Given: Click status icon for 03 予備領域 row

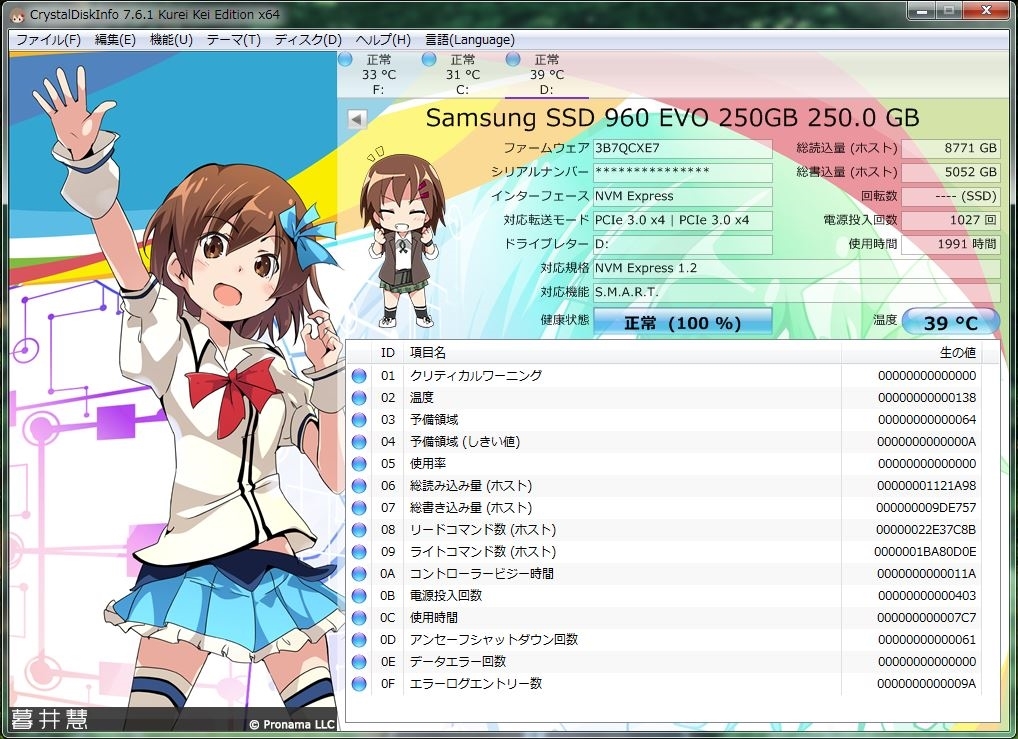Looking at the screenshot, I should [x=359, y=420].
